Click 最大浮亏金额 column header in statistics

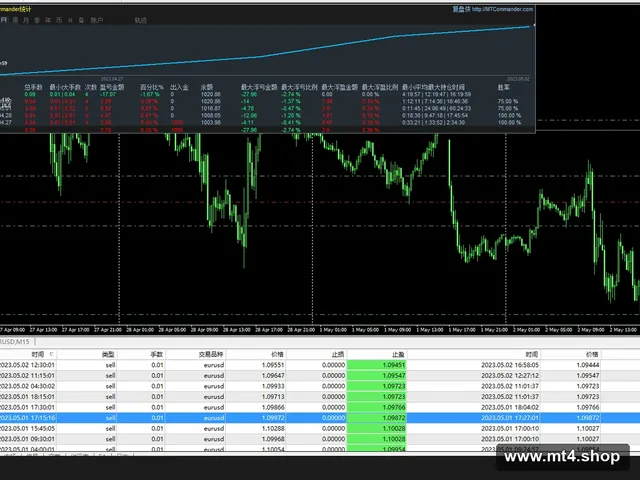tap(259, 87)
